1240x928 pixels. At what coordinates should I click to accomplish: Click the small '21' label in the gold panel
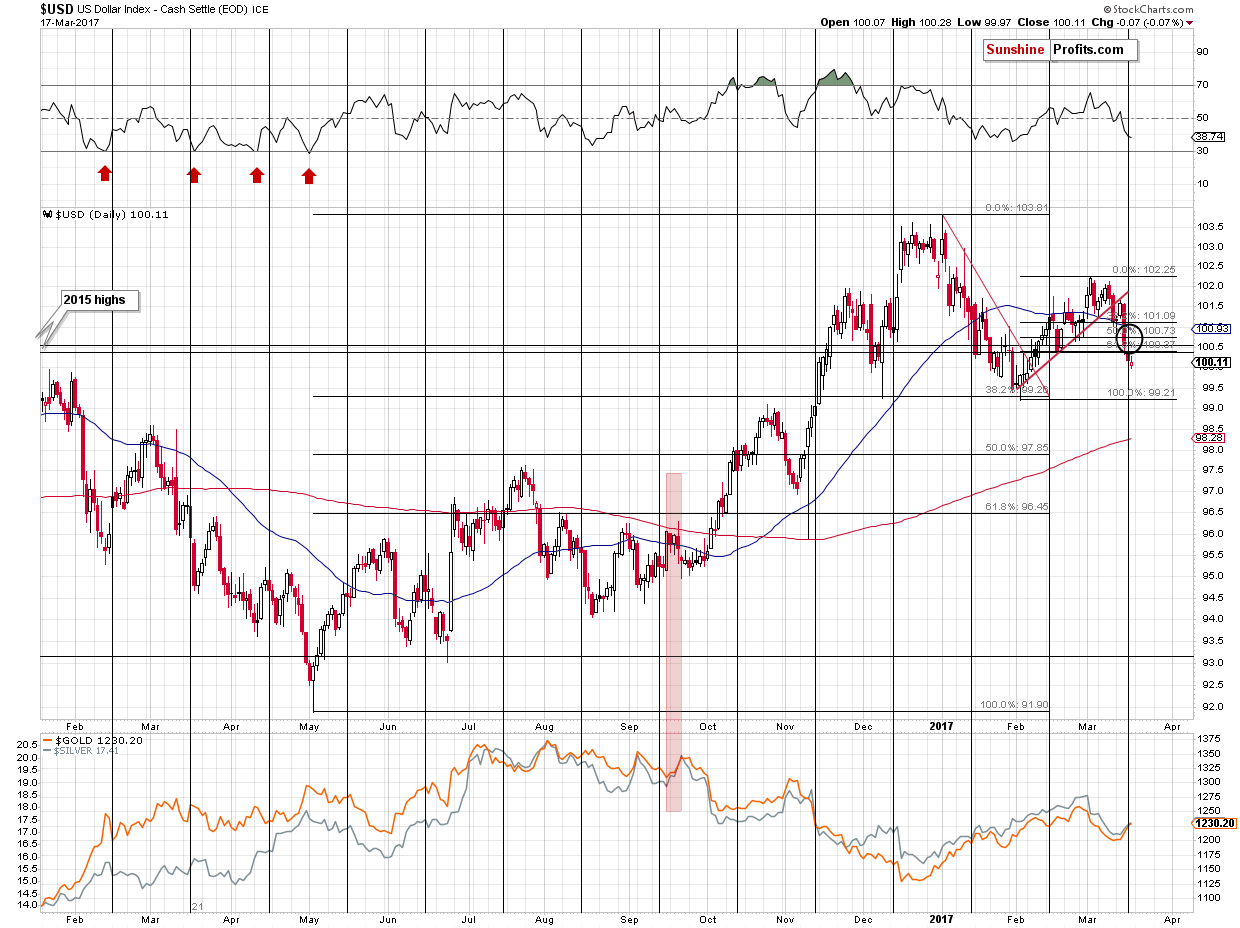pos(197,907)
